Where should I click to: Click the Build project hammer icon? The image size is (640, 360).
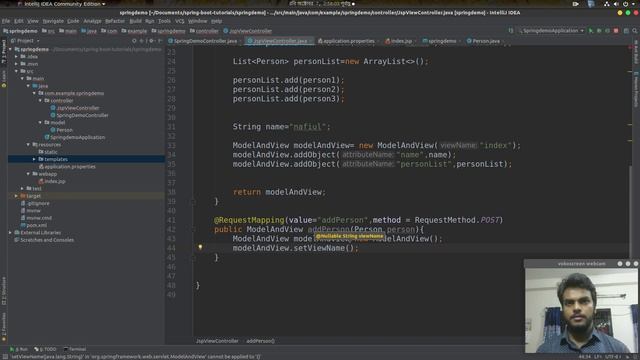pos(511,31)
